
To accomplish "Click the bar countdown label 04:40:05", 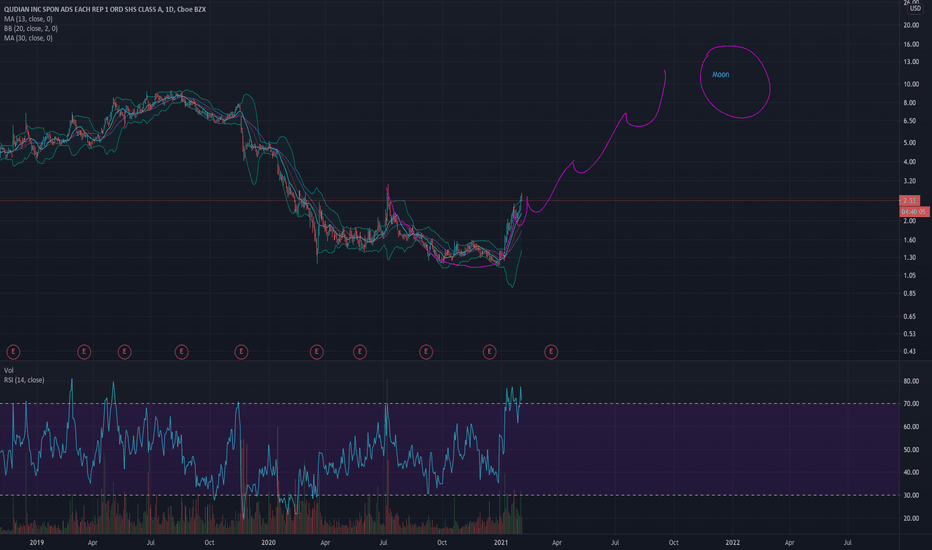I will point(914,212).
